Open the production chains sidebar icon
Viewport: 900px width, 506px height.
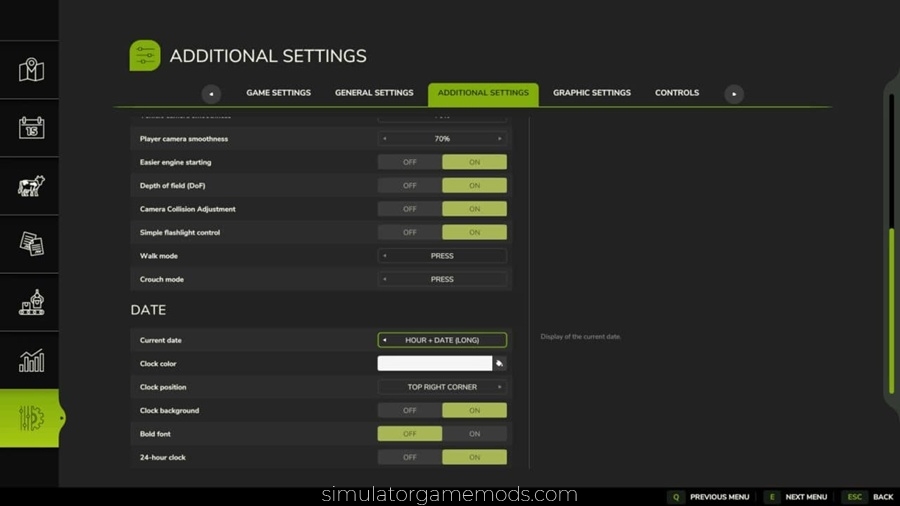[x=31, y=302]
